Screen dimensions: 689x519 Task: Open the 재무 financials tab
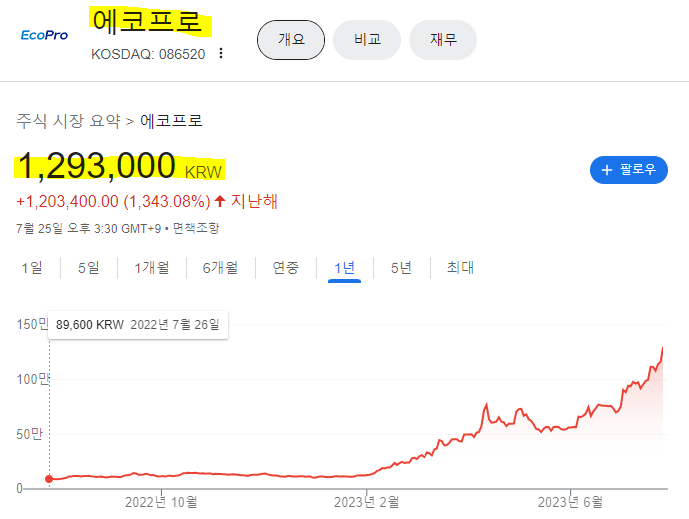443,40
